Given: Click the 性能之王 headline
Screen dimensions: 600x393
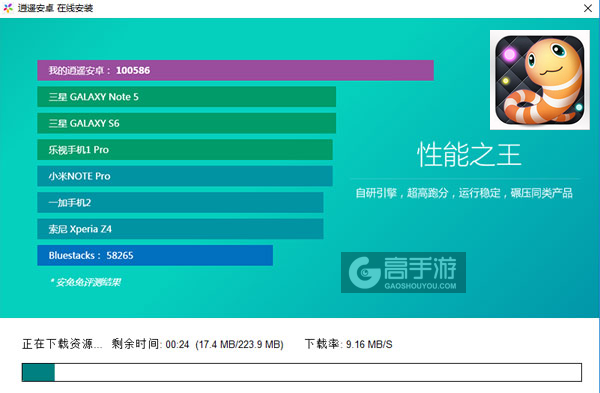Looking at the screenshot, I should coord(469,155).
